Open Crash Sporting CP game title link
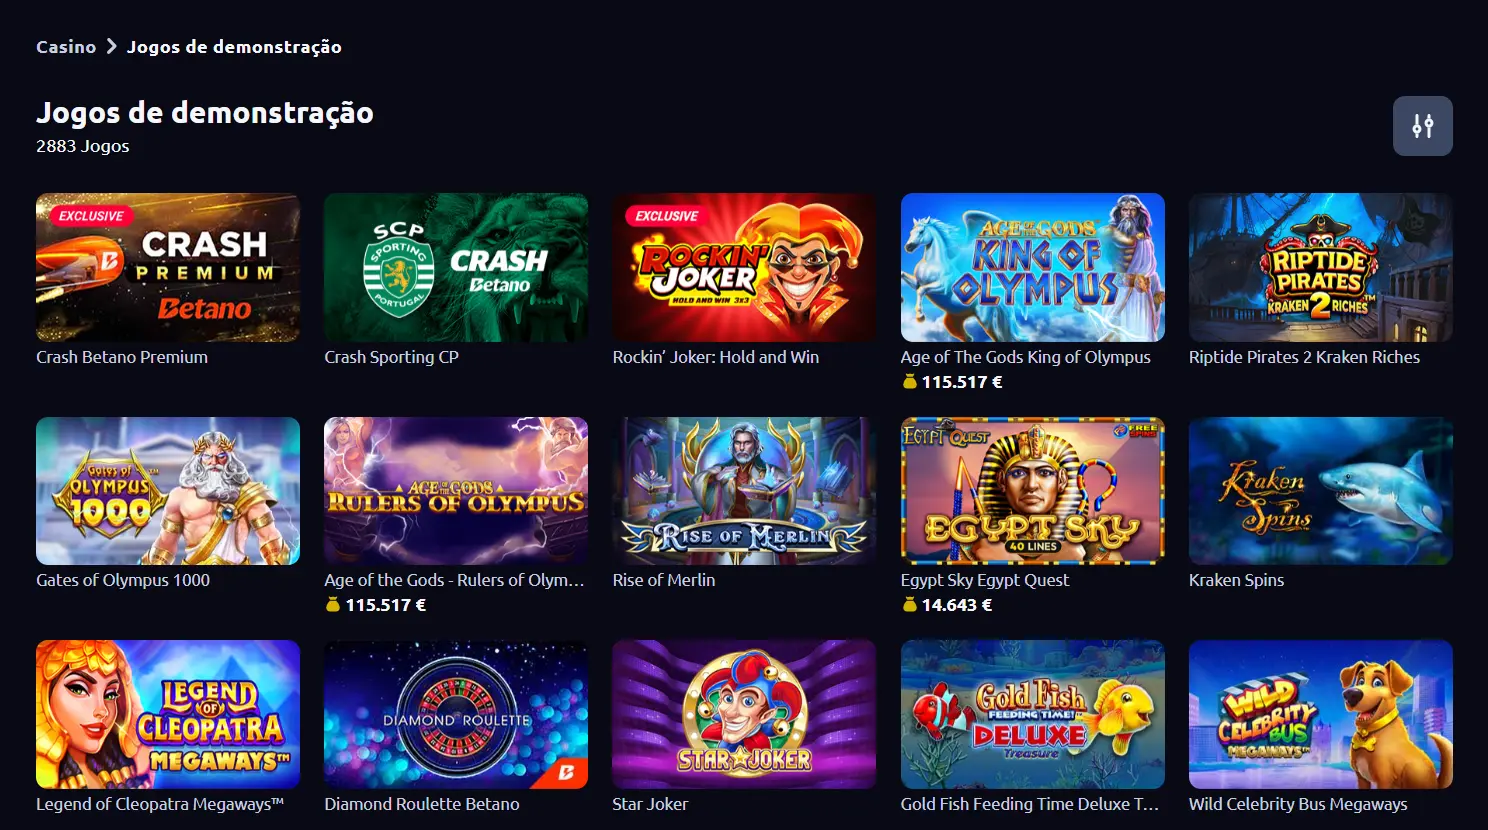Image resolution: width=1488 pixels, height=830 pixels. click(391, 357)
